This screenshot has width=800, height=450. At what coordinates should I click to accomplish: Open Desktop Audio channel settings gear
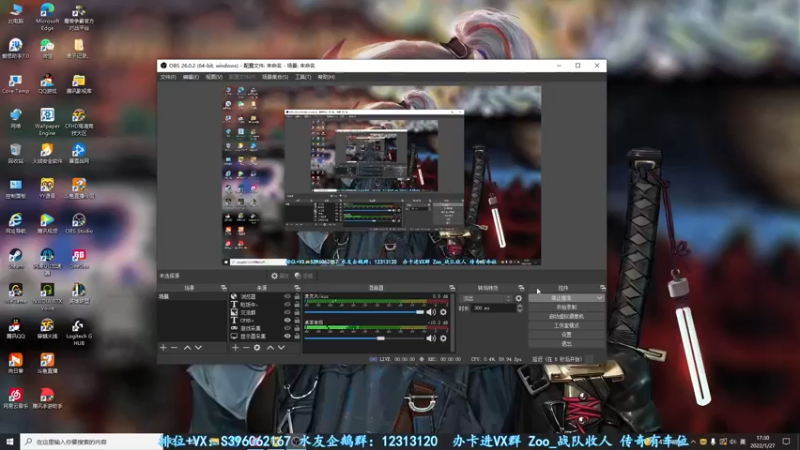tap(443, 338)
